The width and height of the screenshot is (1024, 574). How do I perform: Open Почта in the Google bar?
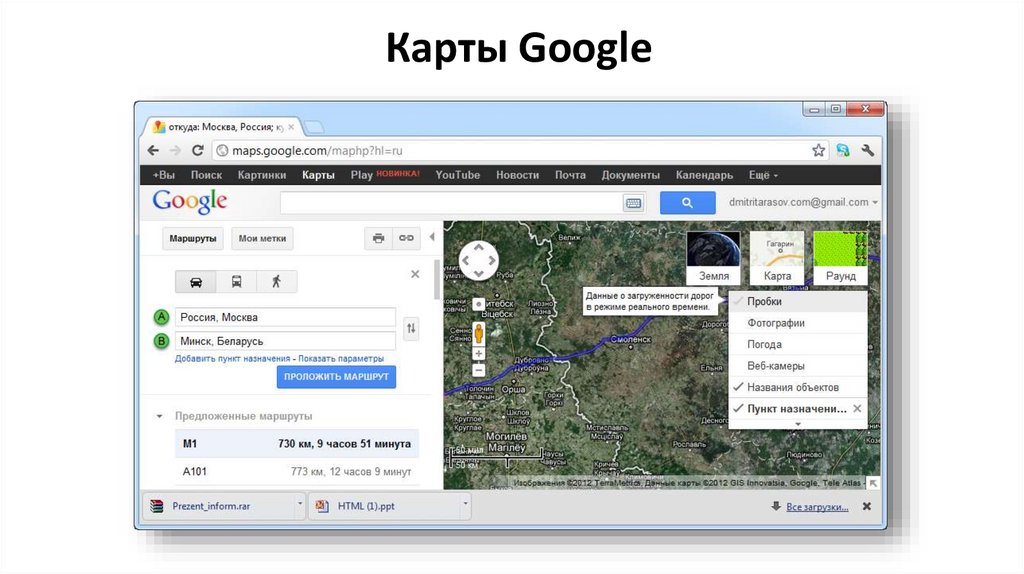click(x=570, y=175)
